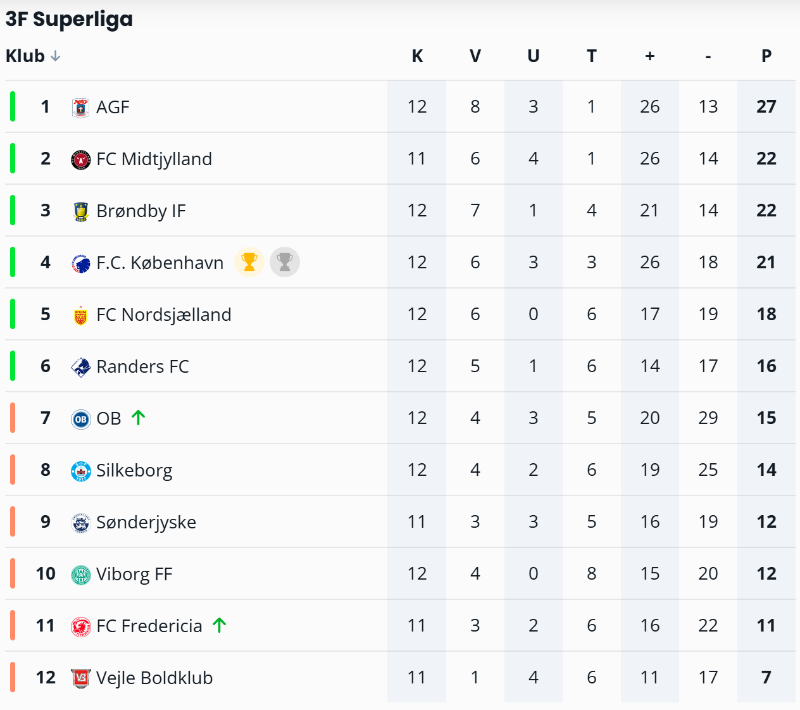Click the FC Nordsjælland crest icon
Screen dimensions: 800x710
(x=81, y=315)
